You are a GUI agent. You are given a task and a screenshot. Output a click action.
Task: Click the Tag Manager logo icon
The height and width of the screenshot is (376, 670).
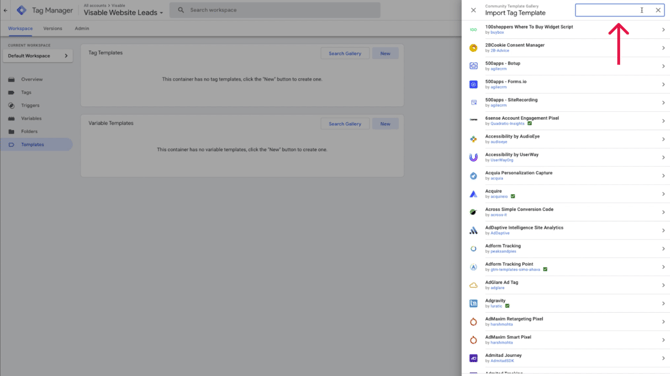pos(21,10)
